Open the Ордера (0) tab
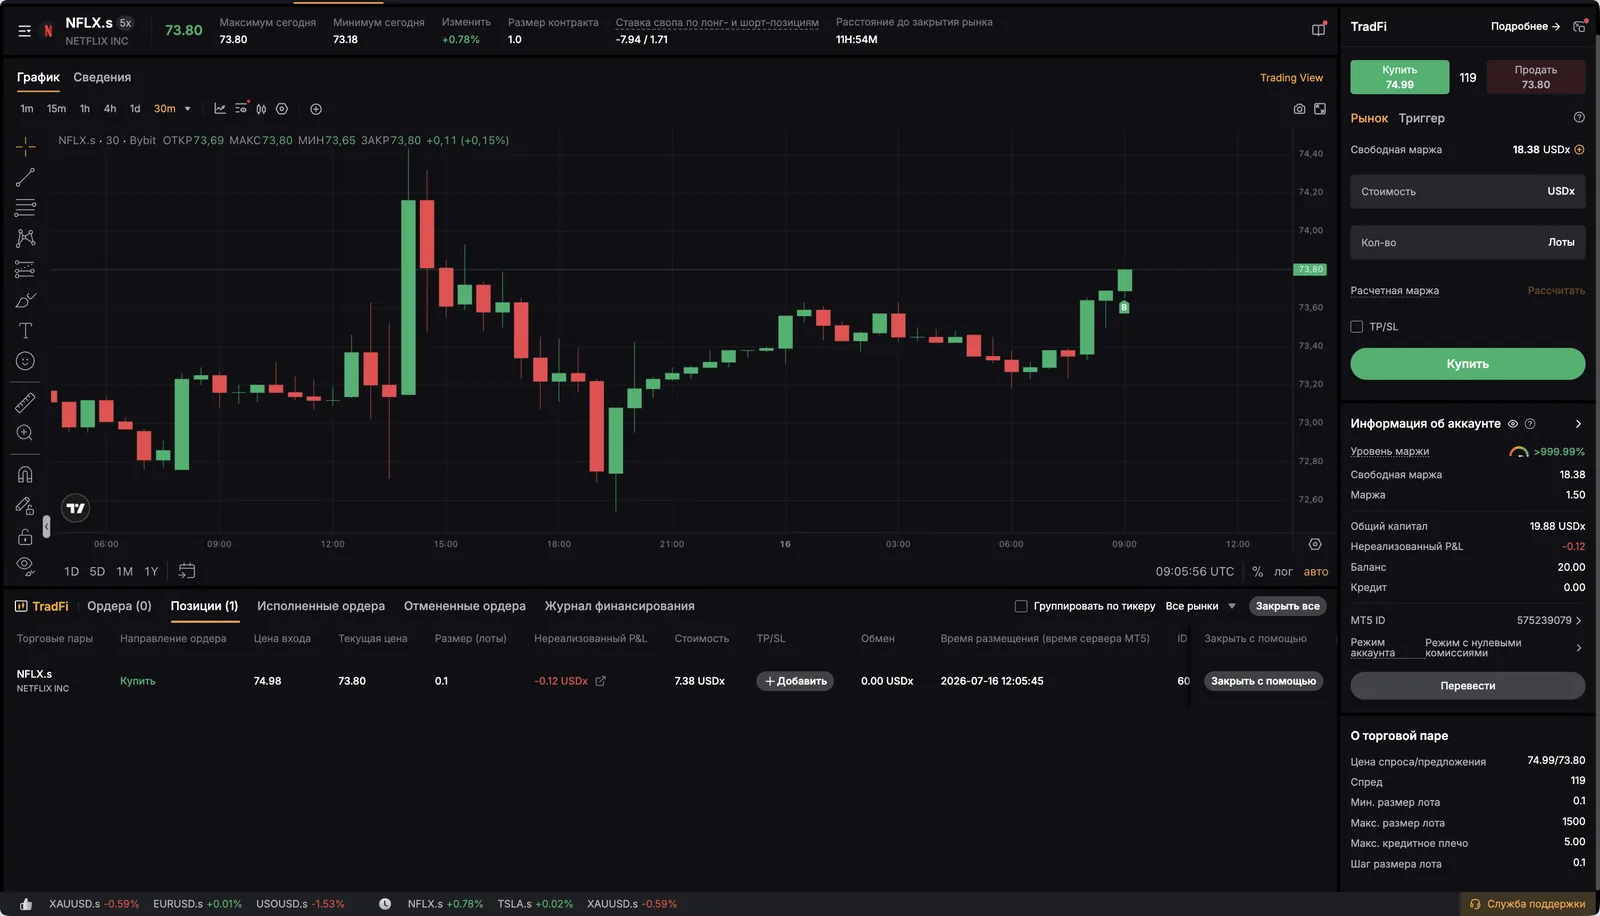 pyautogui.click(x=119, y=606)
